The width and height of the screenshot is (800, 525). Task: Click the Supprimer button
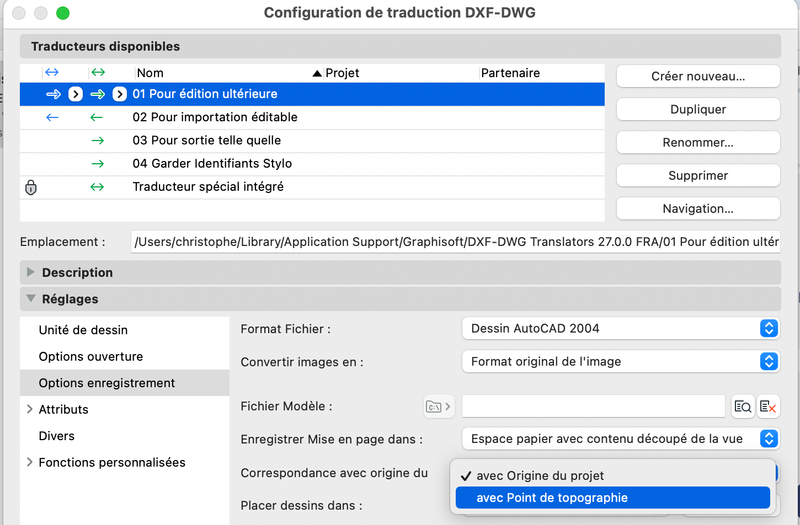pyautogui.click(x=698, y=176)
